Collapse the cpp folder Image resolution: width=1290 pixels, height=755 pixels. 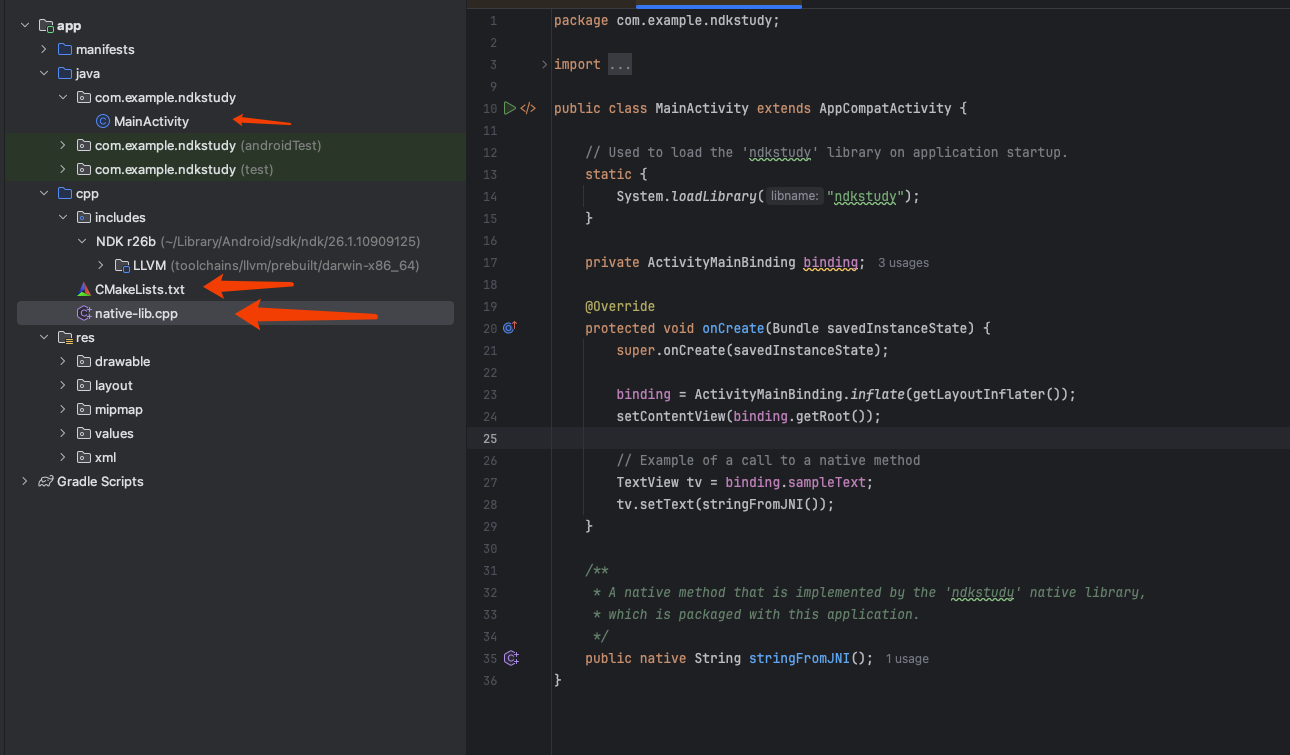pos(44,193)
